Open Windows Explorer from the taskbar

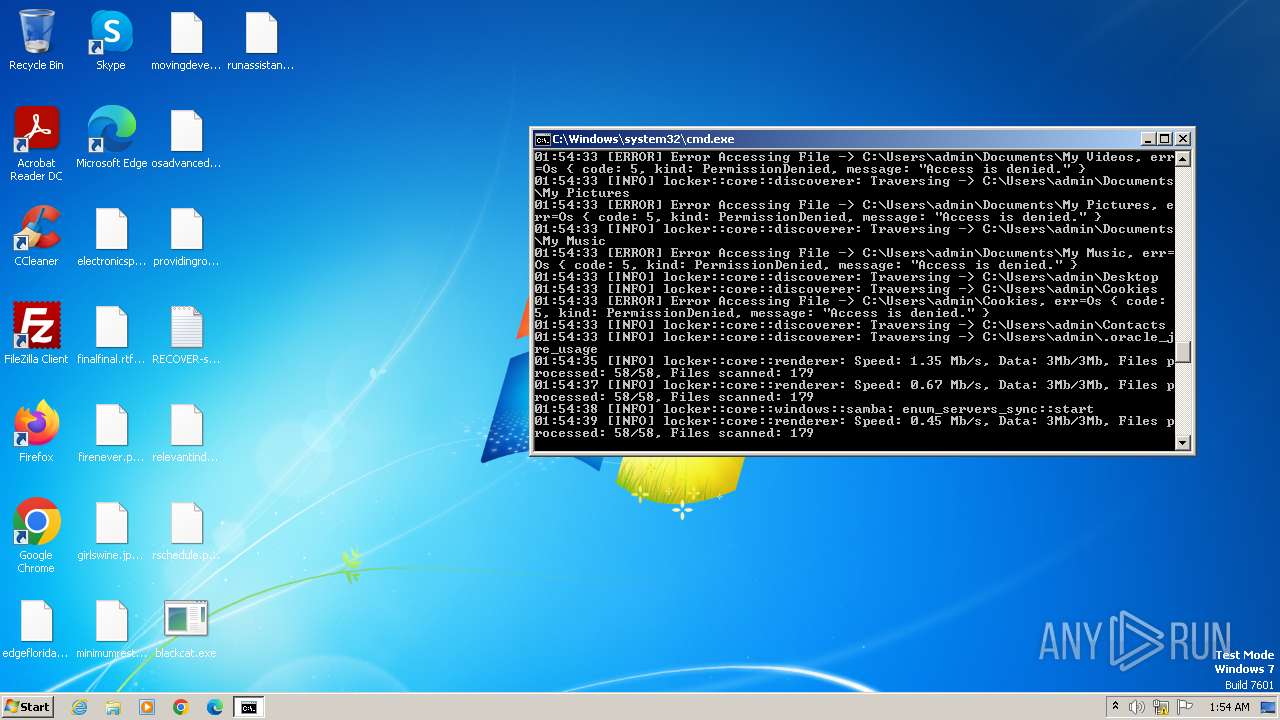click(x=113, y=707)
